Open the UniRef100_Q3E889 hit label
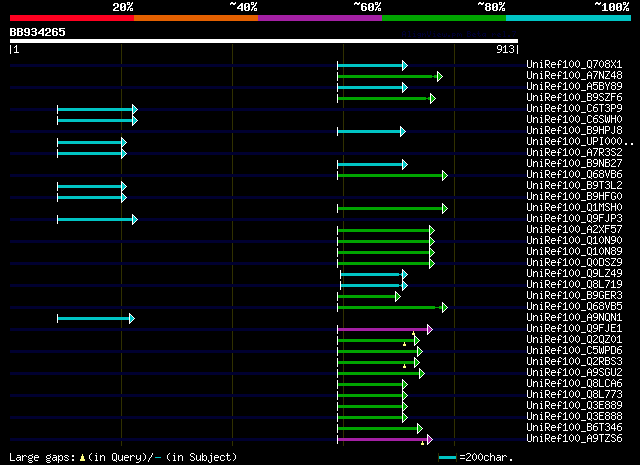The image size is (640, 465). pos(574,406)
